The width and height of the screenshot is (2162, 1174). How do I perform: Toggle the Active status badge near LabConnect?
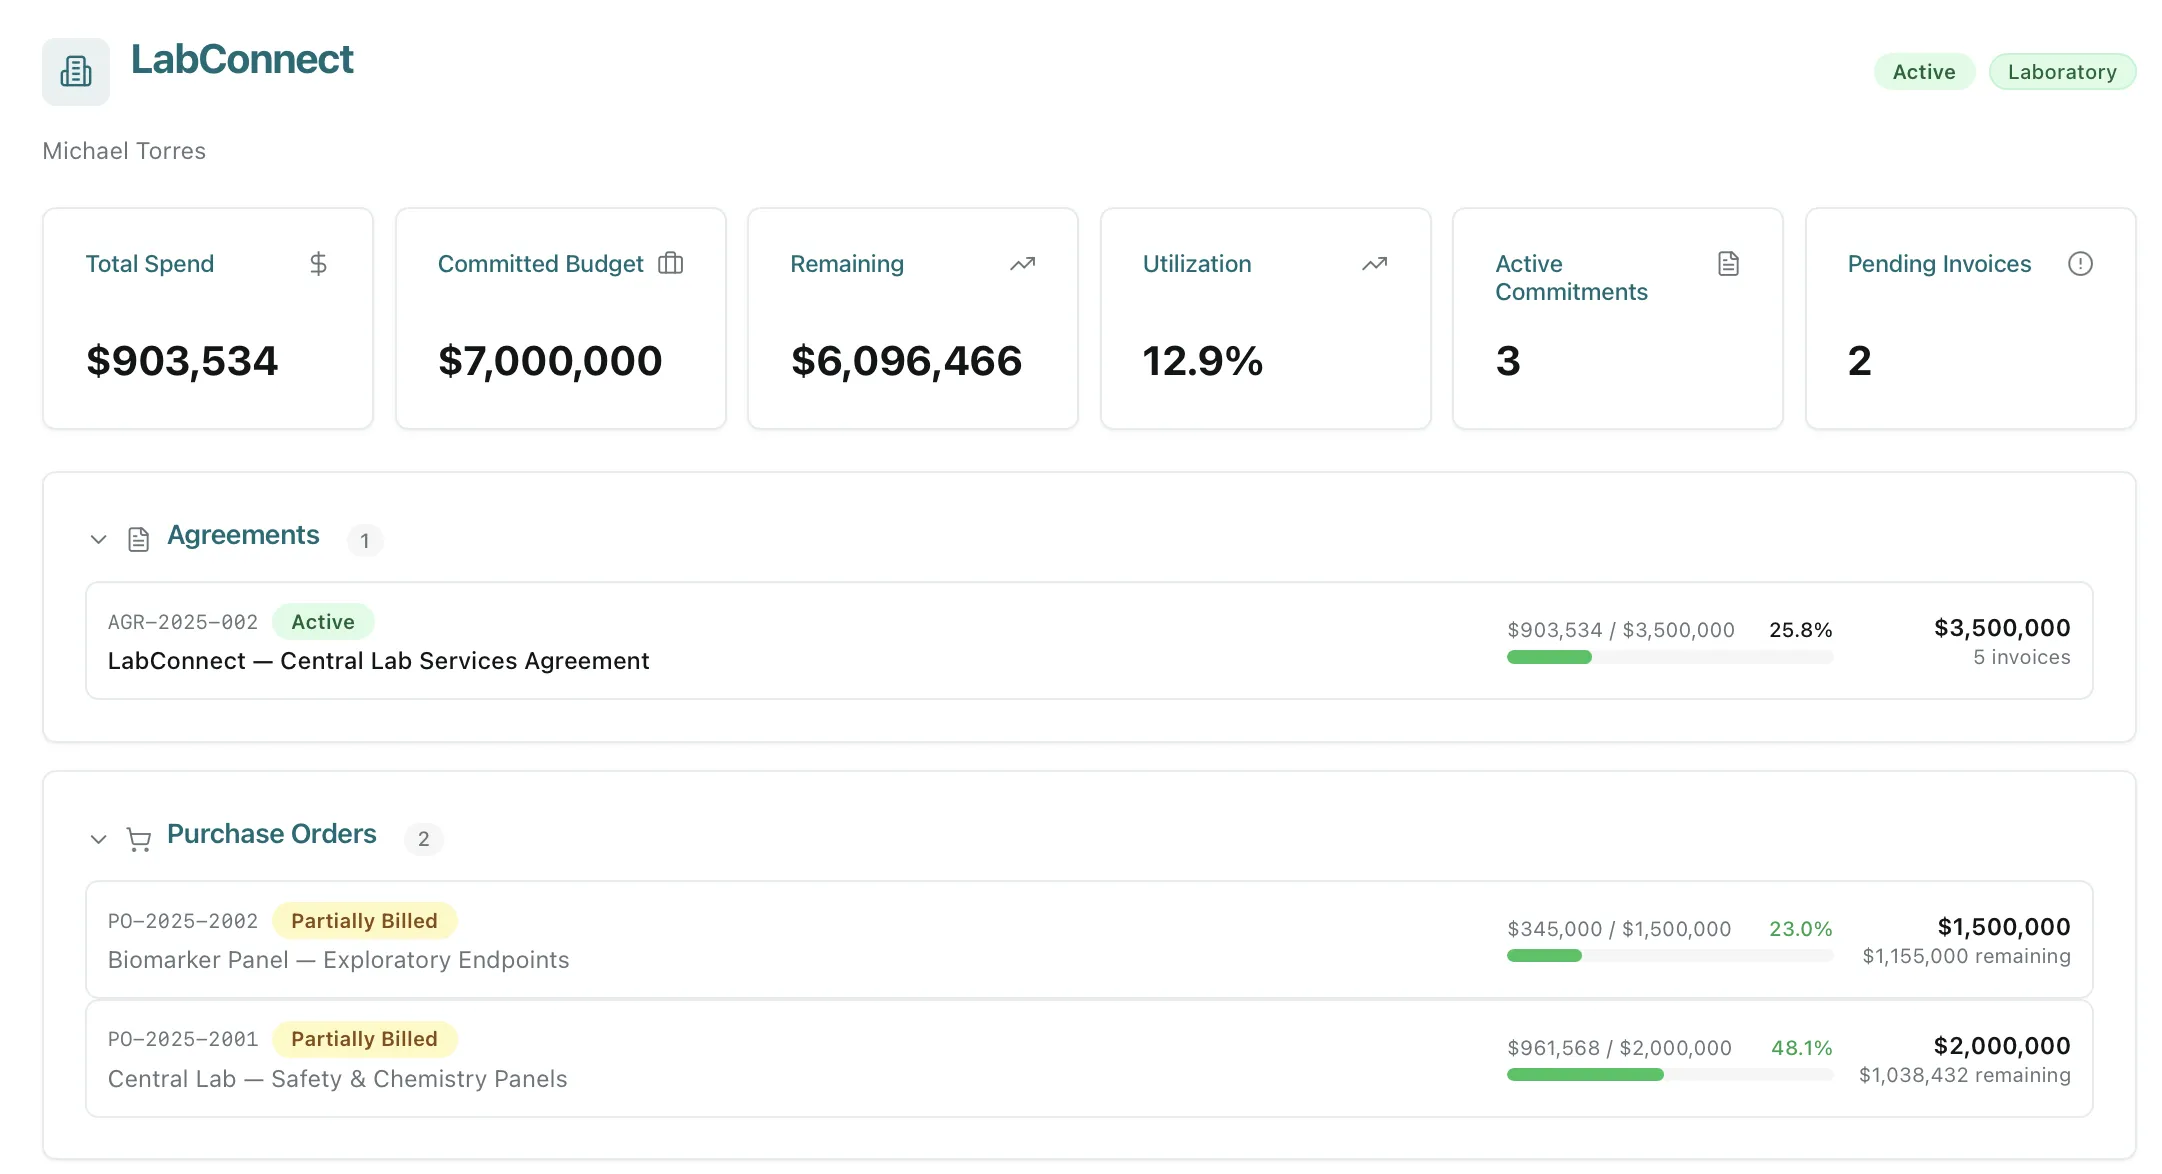click(1923, 71)
